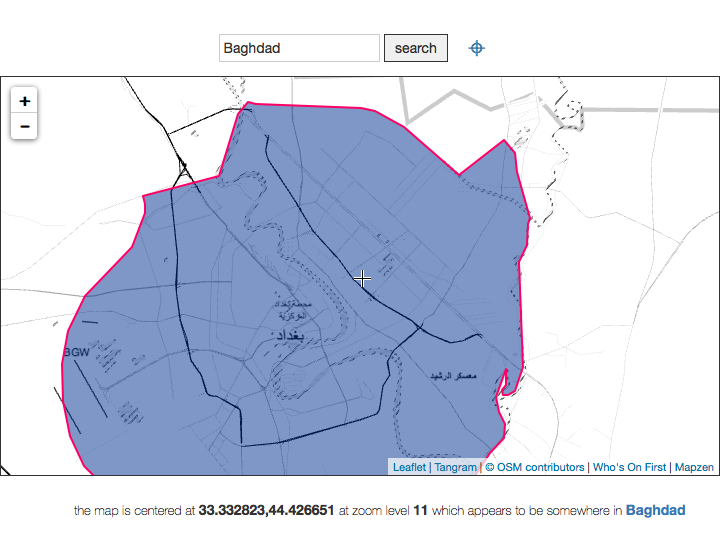Zoom out with the minus button
This screenshot has height=554, width=720.
24,126
